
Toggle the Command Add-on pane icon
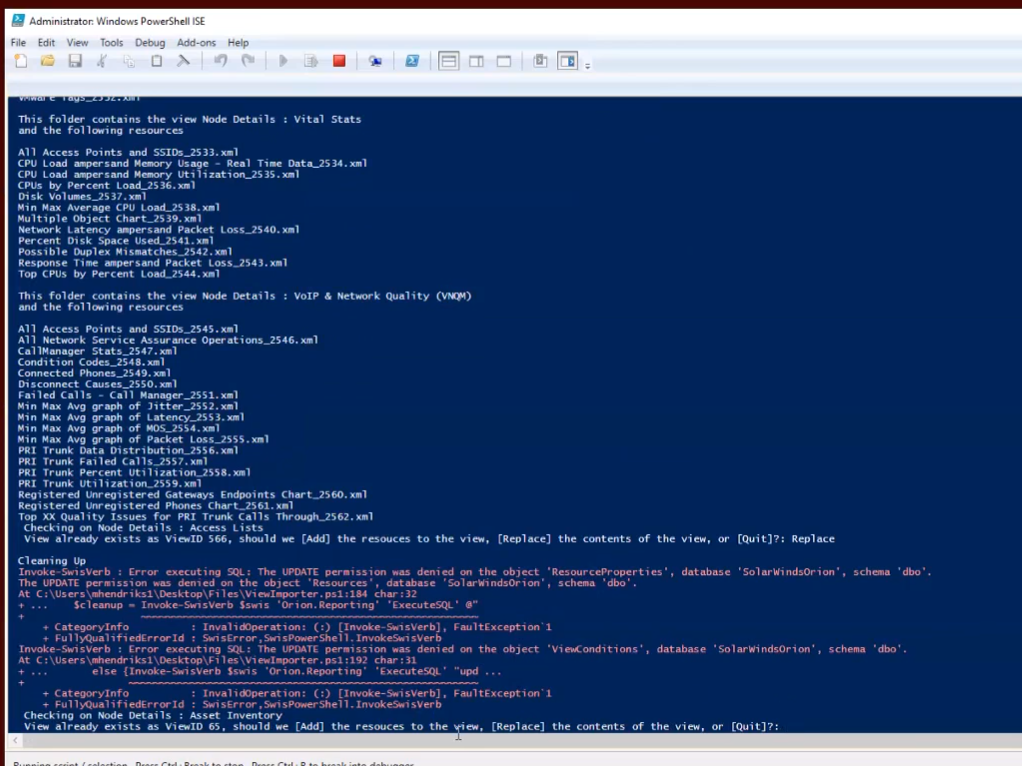[x=568, y=61]
